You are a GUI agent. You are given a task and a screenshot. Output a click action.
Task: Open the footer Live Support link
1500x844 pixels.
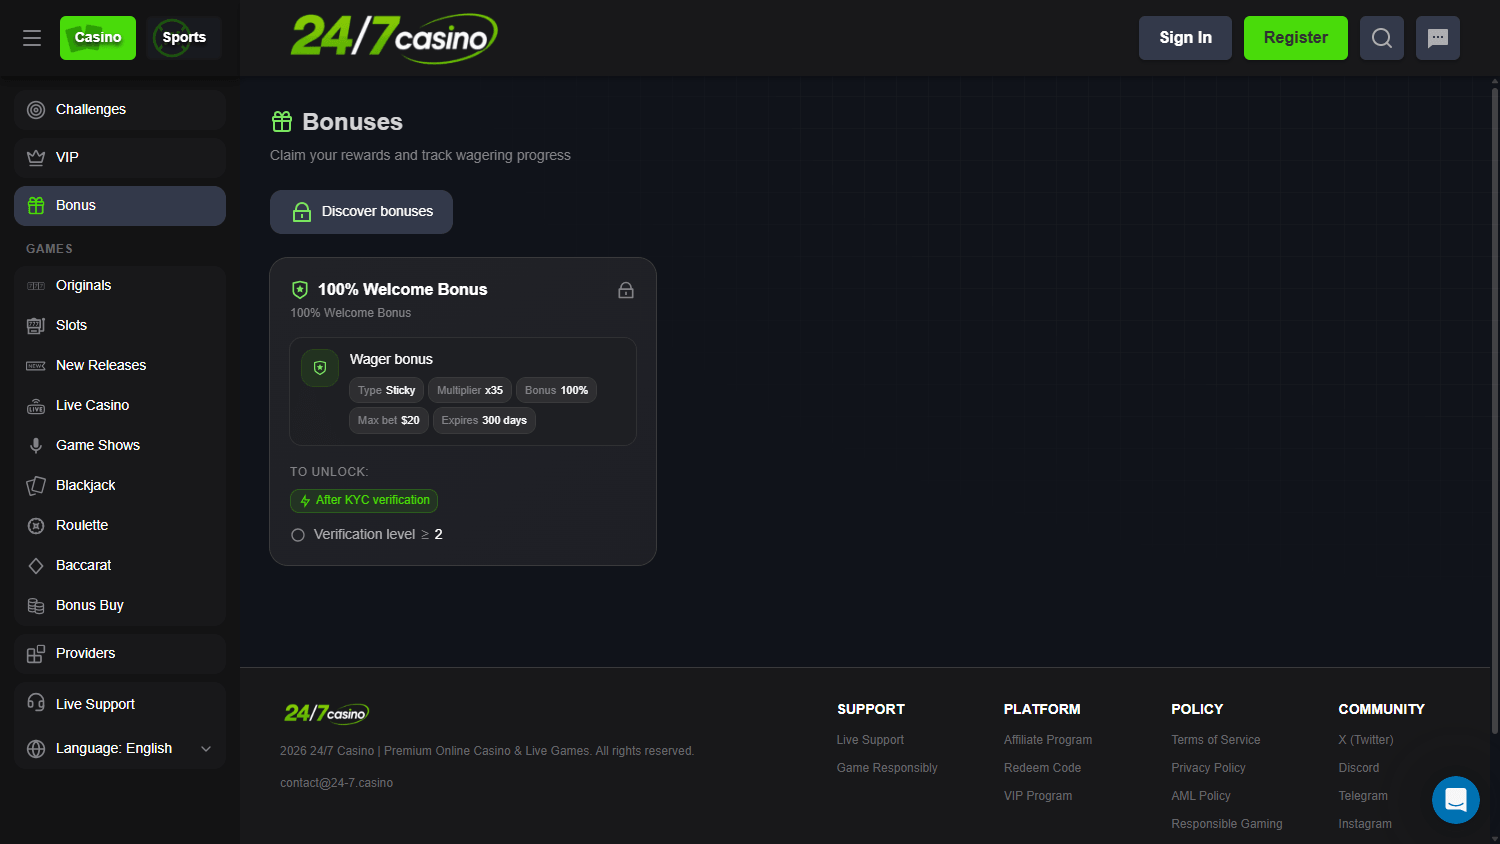870,740
